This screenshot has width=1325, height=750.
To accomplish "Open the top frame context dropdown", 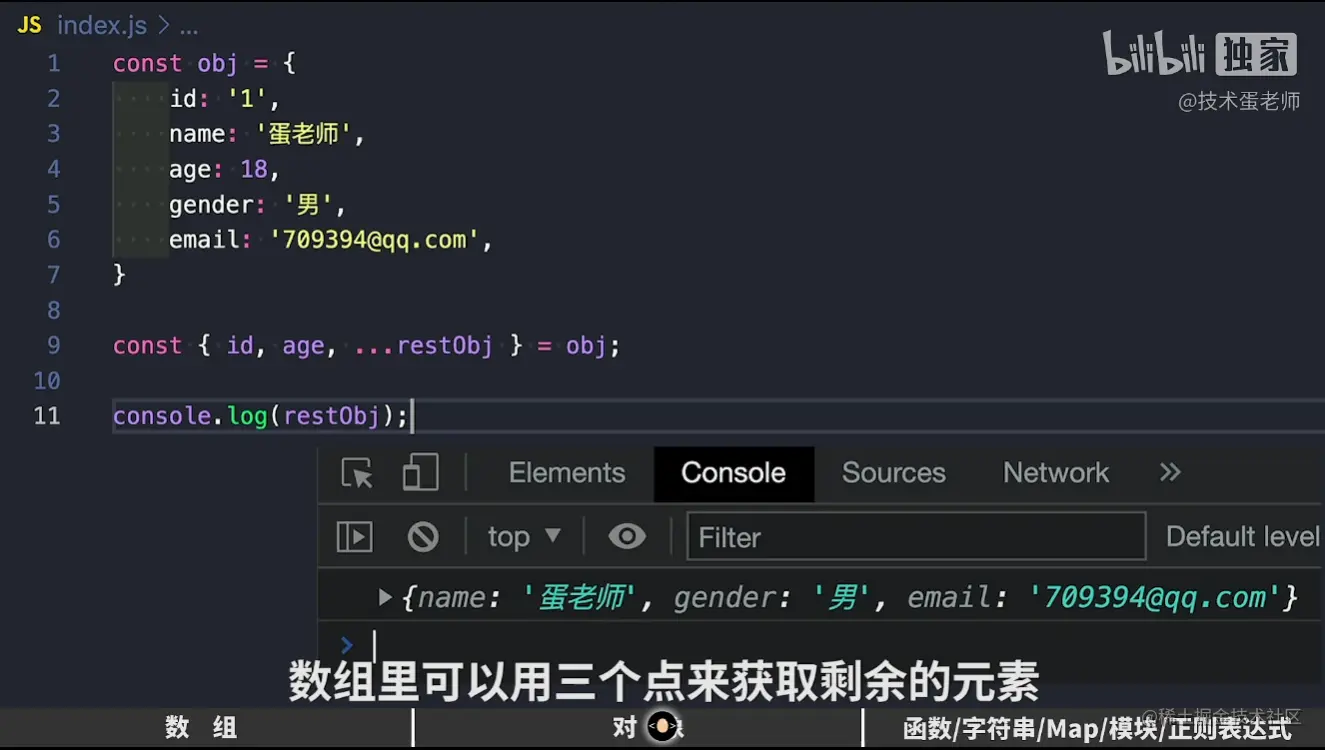I will (x=521, y=536).
